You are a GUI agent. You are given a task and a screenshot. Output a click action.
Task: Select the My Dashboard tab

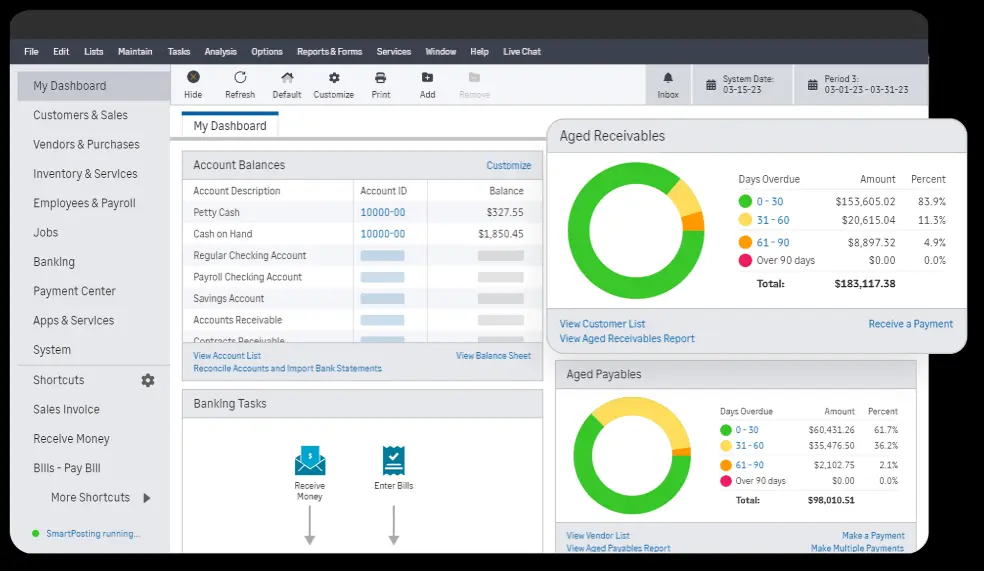[x=230, y=126]
